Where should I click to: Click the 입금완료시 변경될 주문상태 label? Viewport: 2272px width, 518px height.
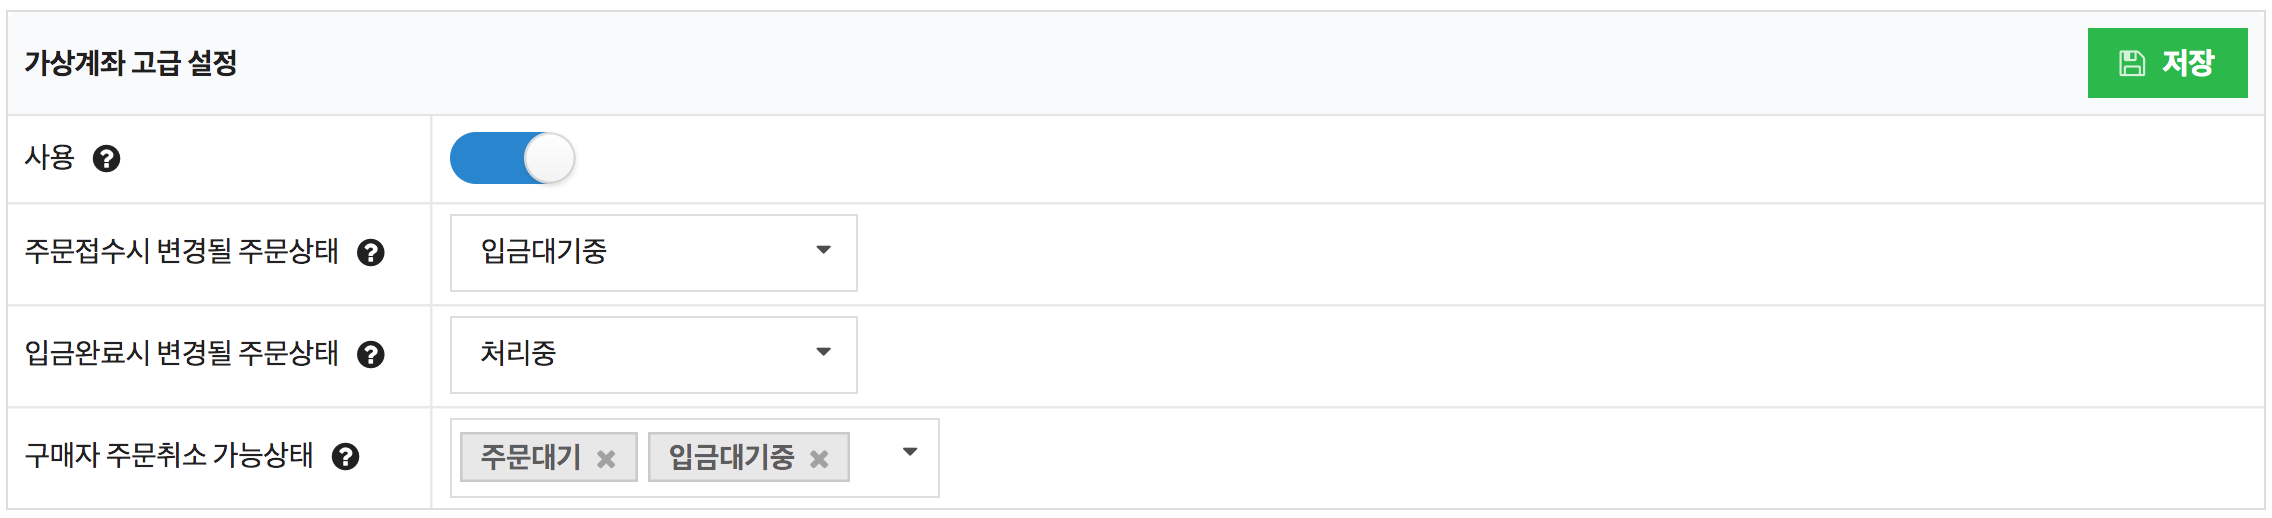(181, 353)
